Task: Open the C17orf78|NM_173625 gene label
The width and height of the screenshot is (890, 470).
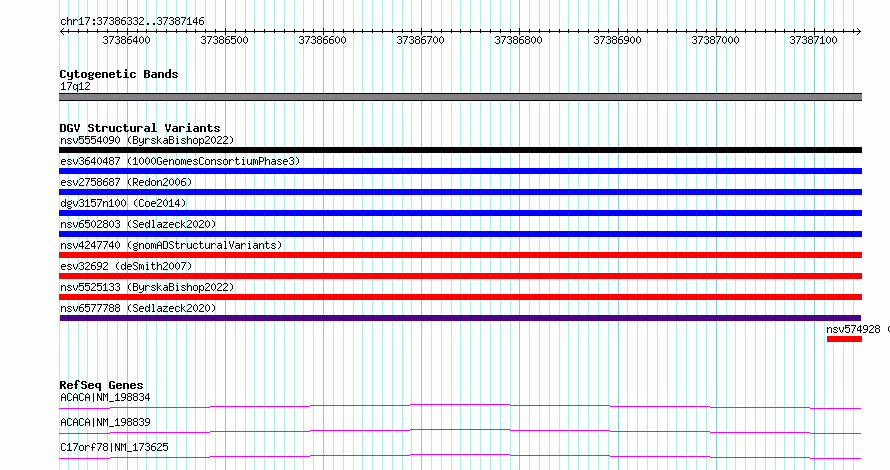Action: [x=114, y=447]
